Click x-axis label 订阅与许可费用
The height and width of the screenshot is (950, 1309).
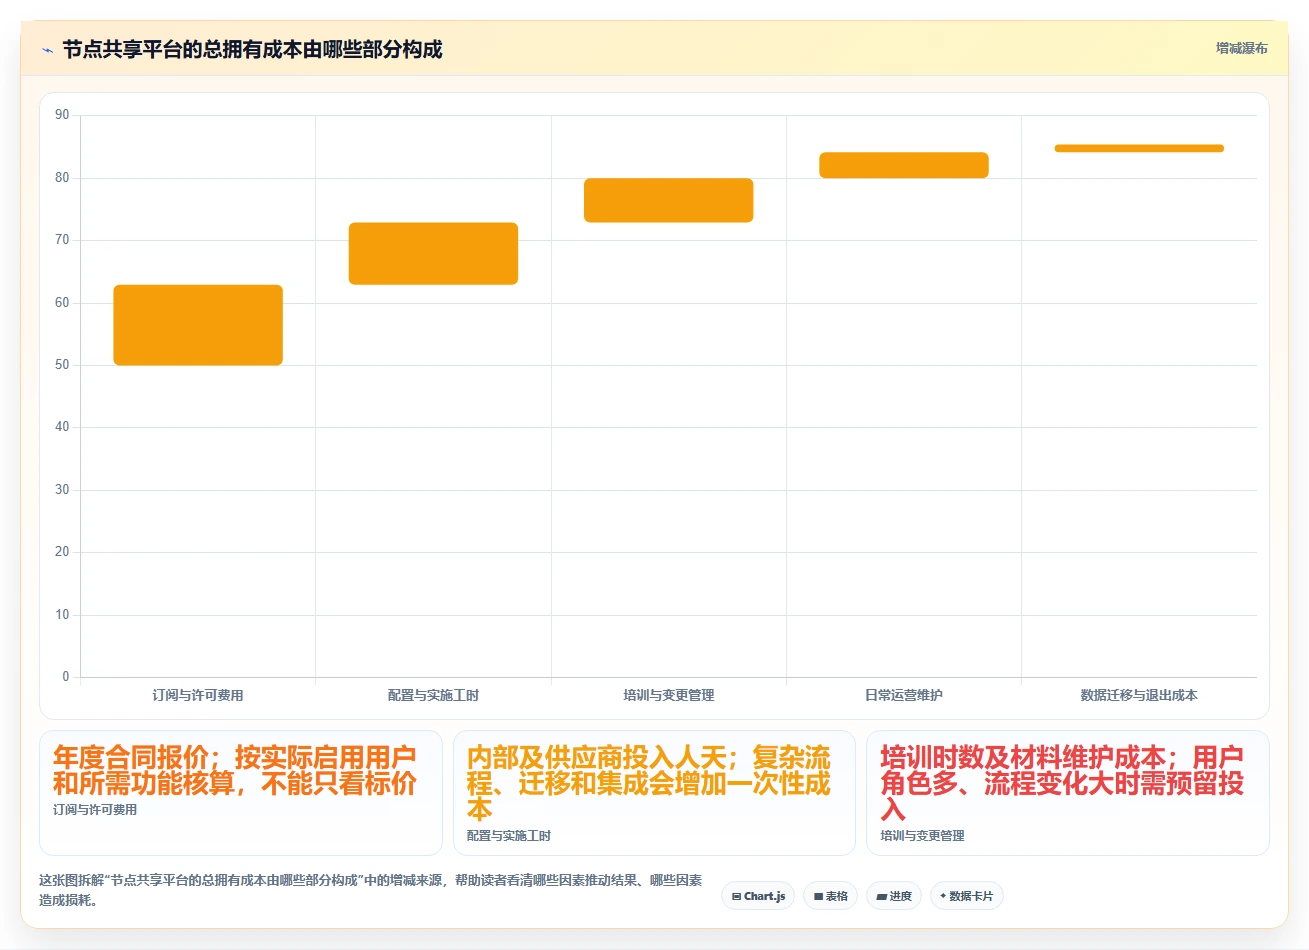click(198, 695)
